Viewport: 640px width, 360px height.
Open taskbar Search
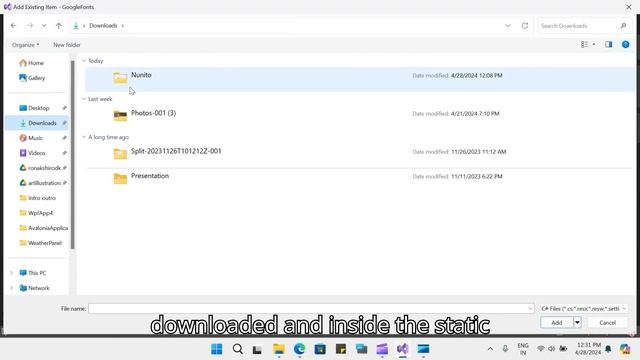coord(238,349)
